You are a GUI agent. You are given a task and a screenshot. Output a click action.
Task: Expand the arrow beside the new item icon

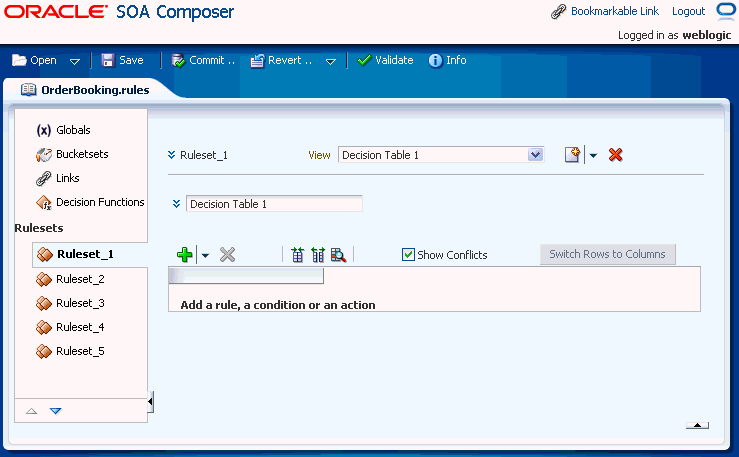coord(593,155)
